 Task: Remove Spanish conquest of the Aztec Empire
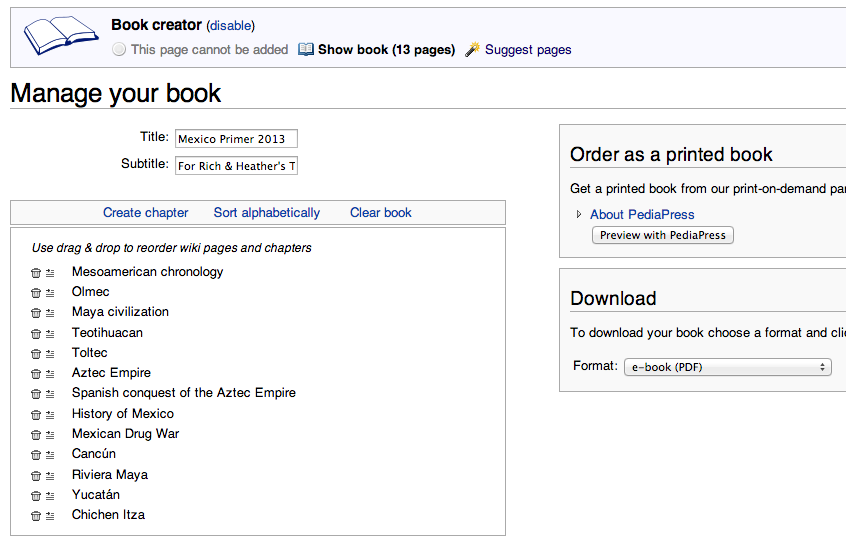tap(36, 394)
